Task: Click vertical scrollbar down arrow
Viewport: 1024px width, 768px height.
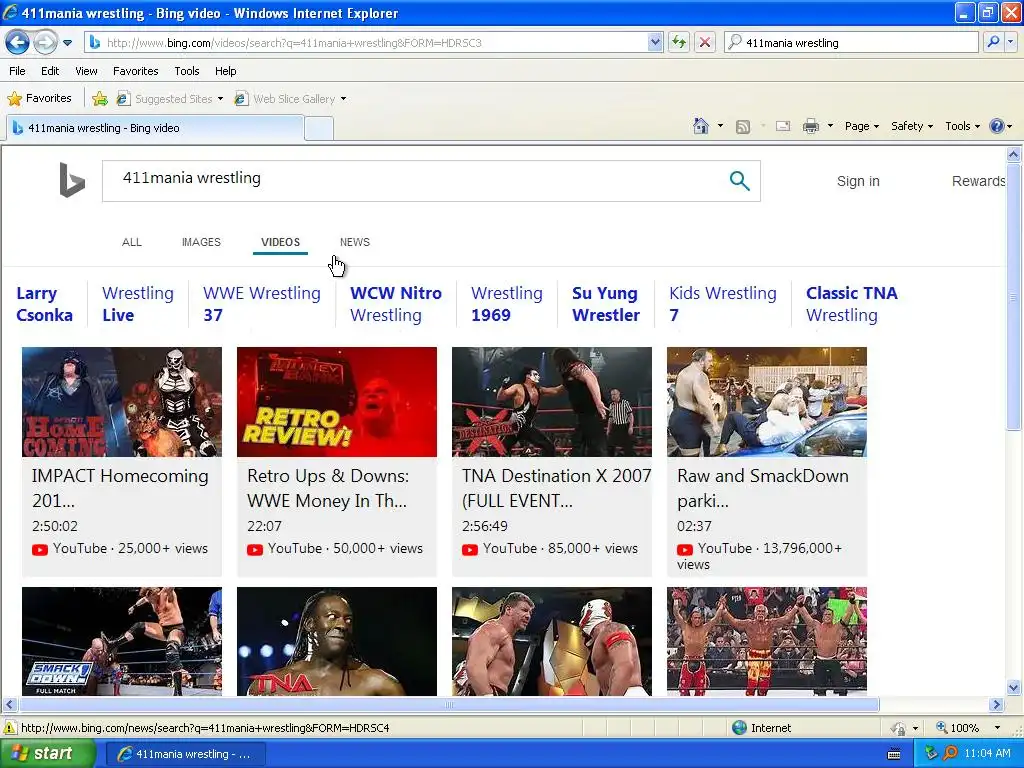Action: (1014, 688)
